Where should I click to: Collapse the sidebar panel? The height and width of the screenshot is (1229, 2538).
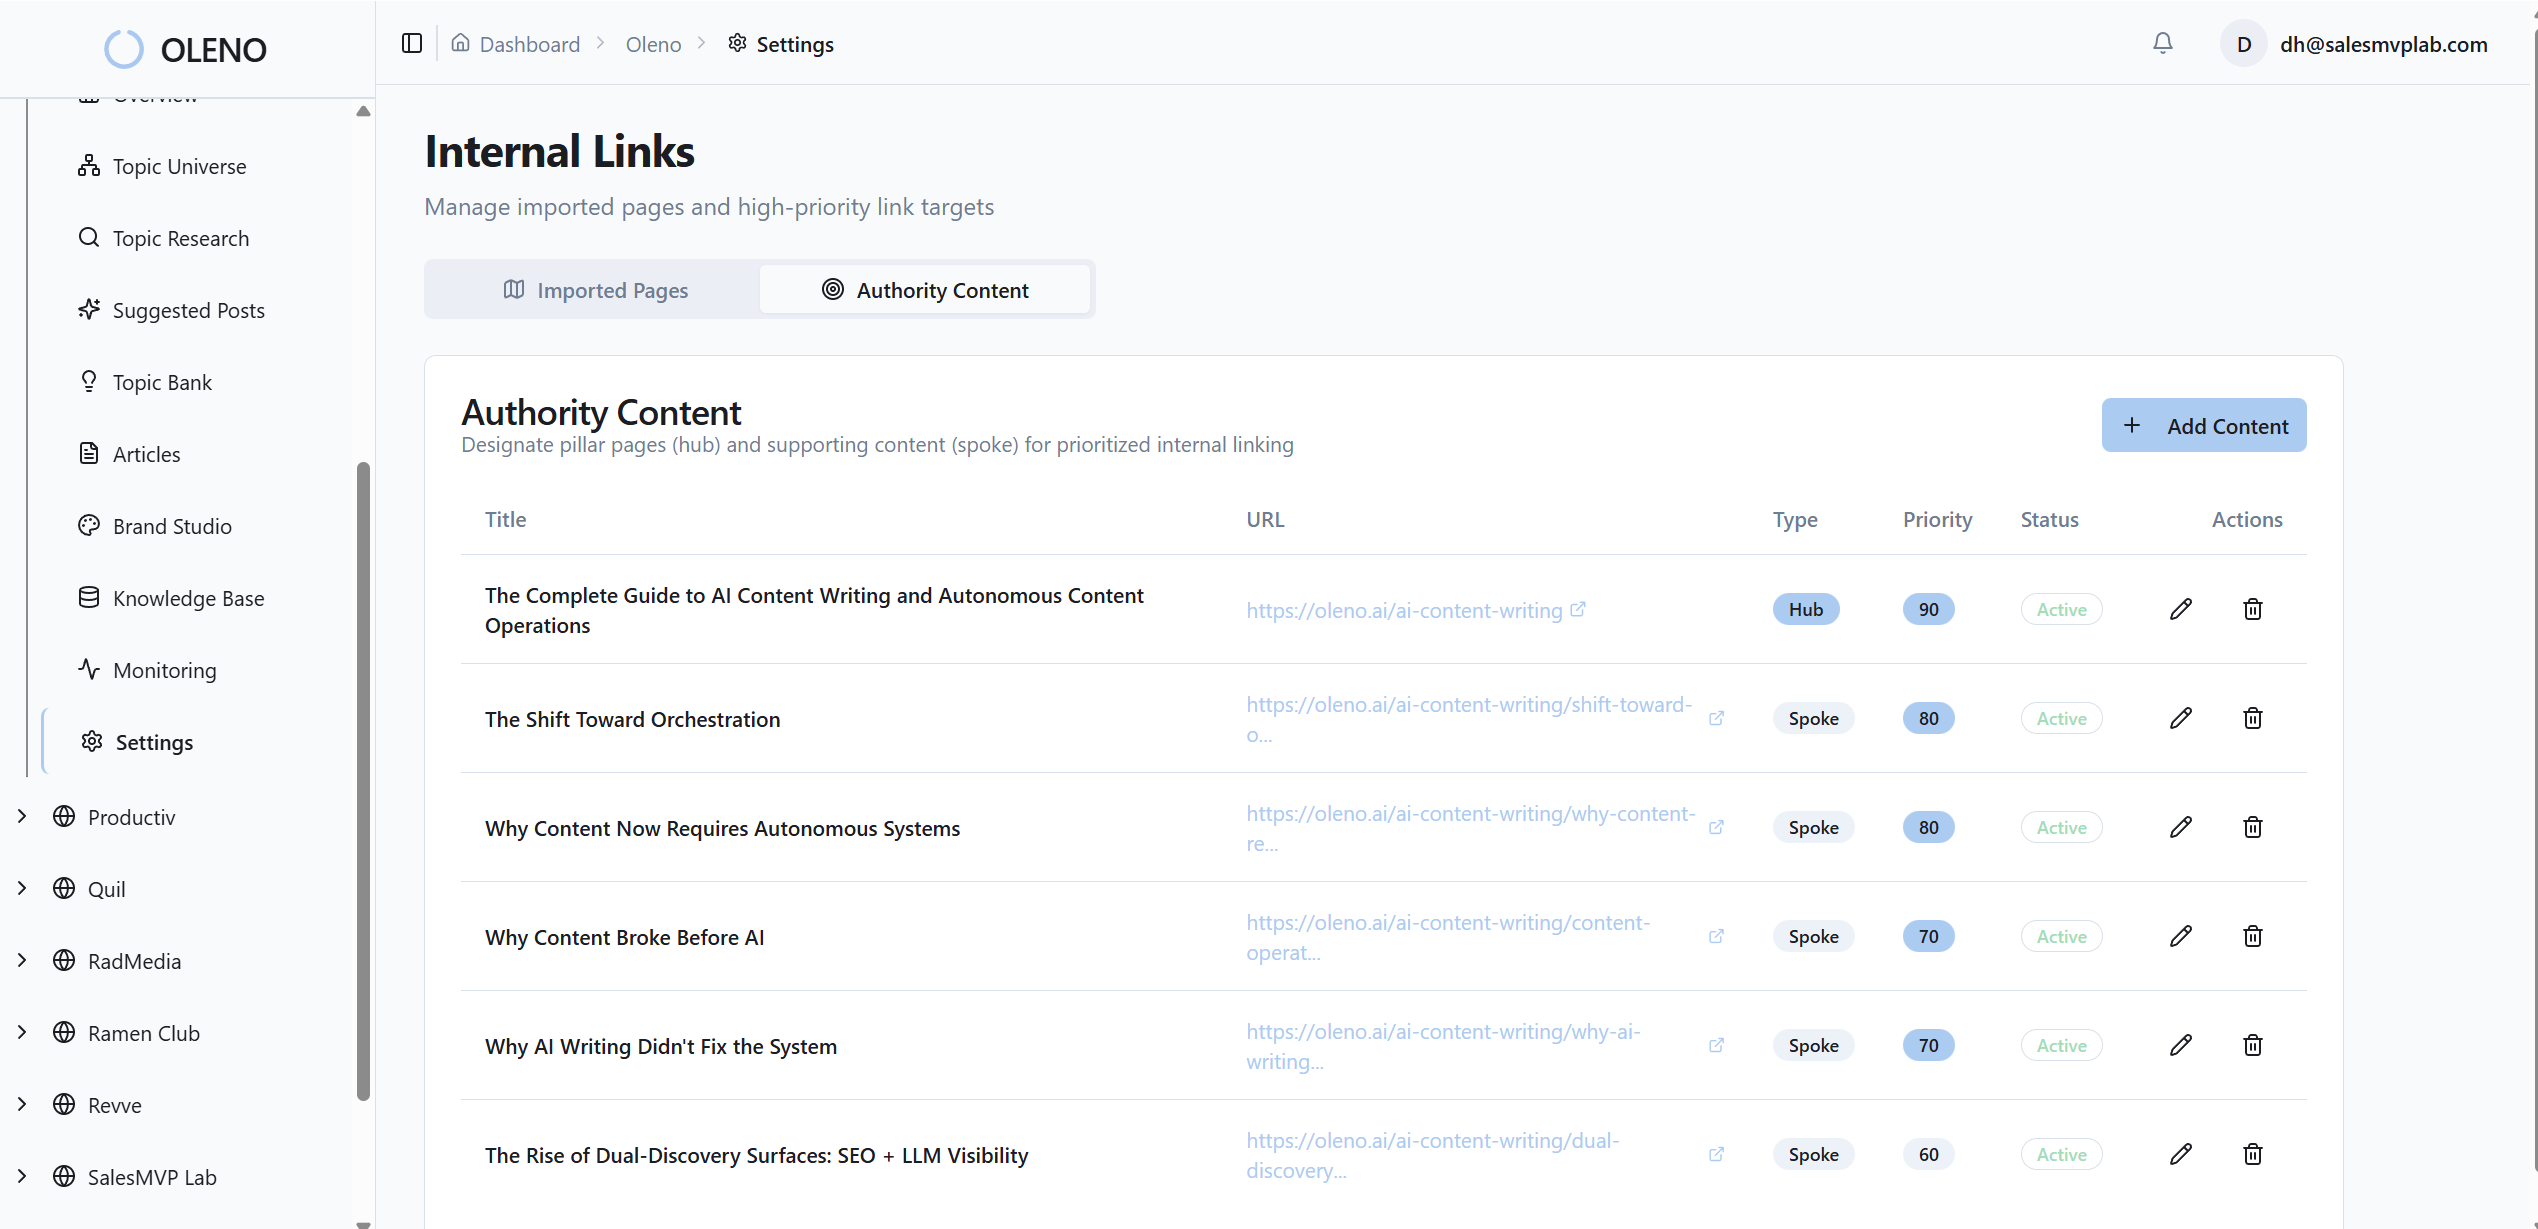(x=410, y=43)
